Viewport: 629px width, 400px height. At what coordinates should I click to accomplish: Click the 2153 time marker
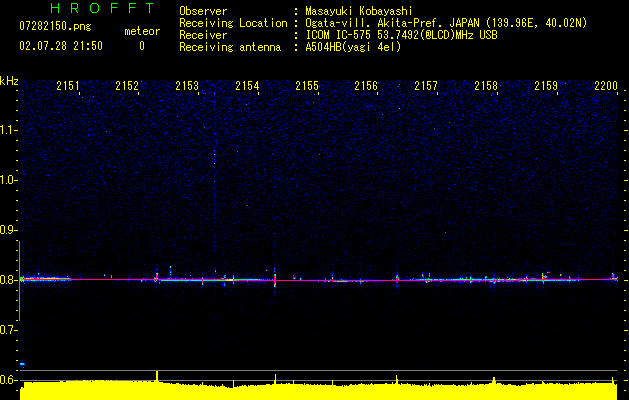(x=187, y=86)
